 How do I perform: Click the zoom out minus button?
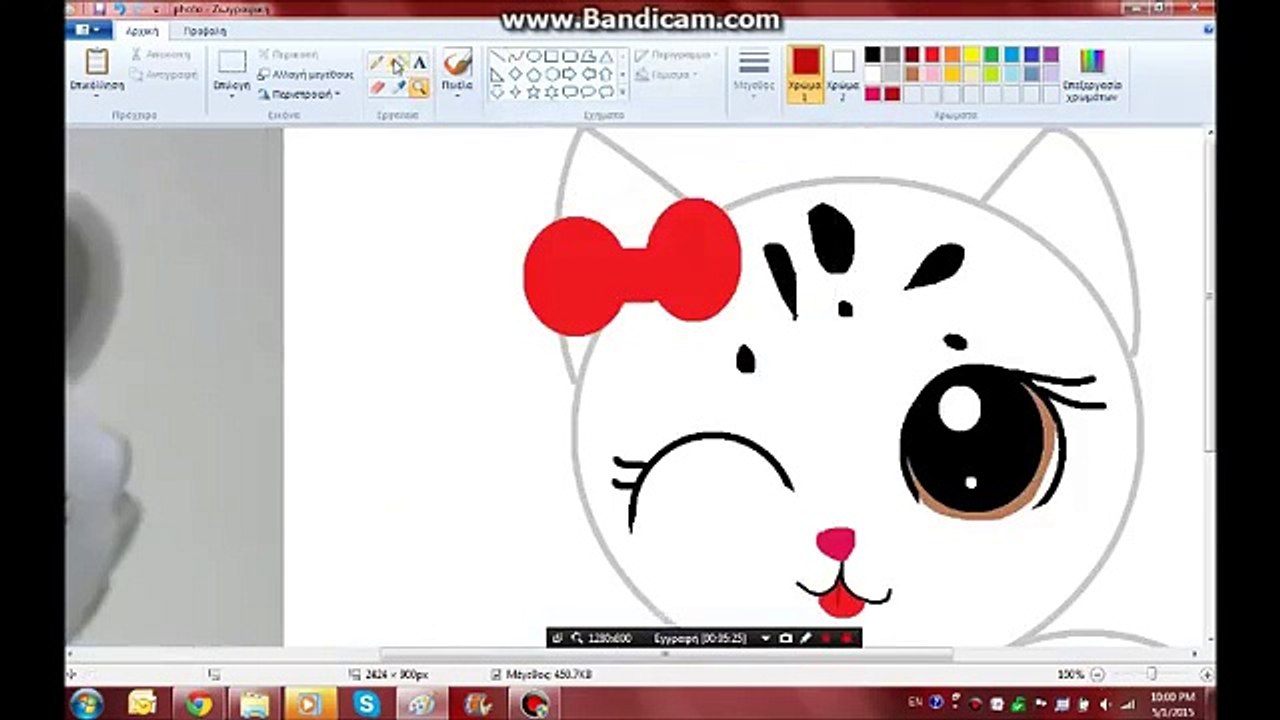(x=1097, y=675)
